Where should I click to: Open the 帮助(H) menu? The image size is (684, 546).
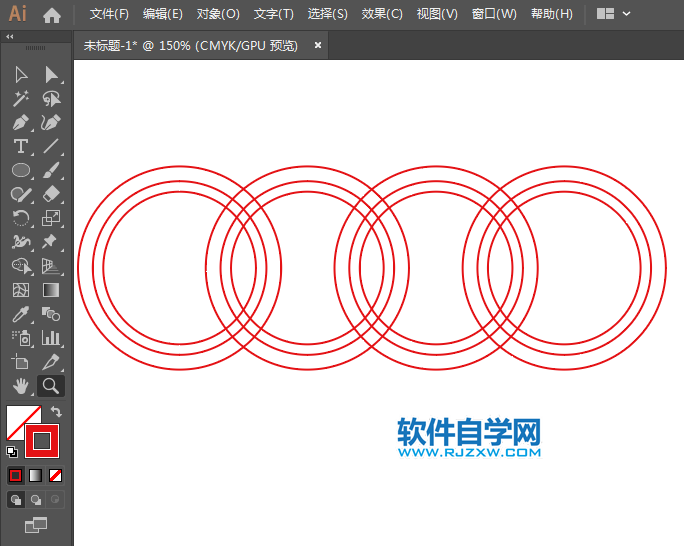pyautogui.click(x=552, y=14)
